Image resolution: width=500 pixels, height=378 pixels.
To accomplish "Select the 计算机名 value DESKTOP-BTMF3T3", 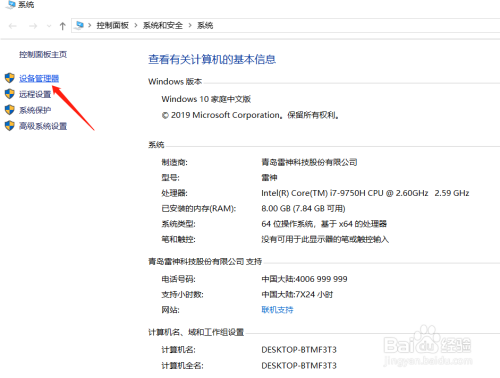I will pos(299,350).
